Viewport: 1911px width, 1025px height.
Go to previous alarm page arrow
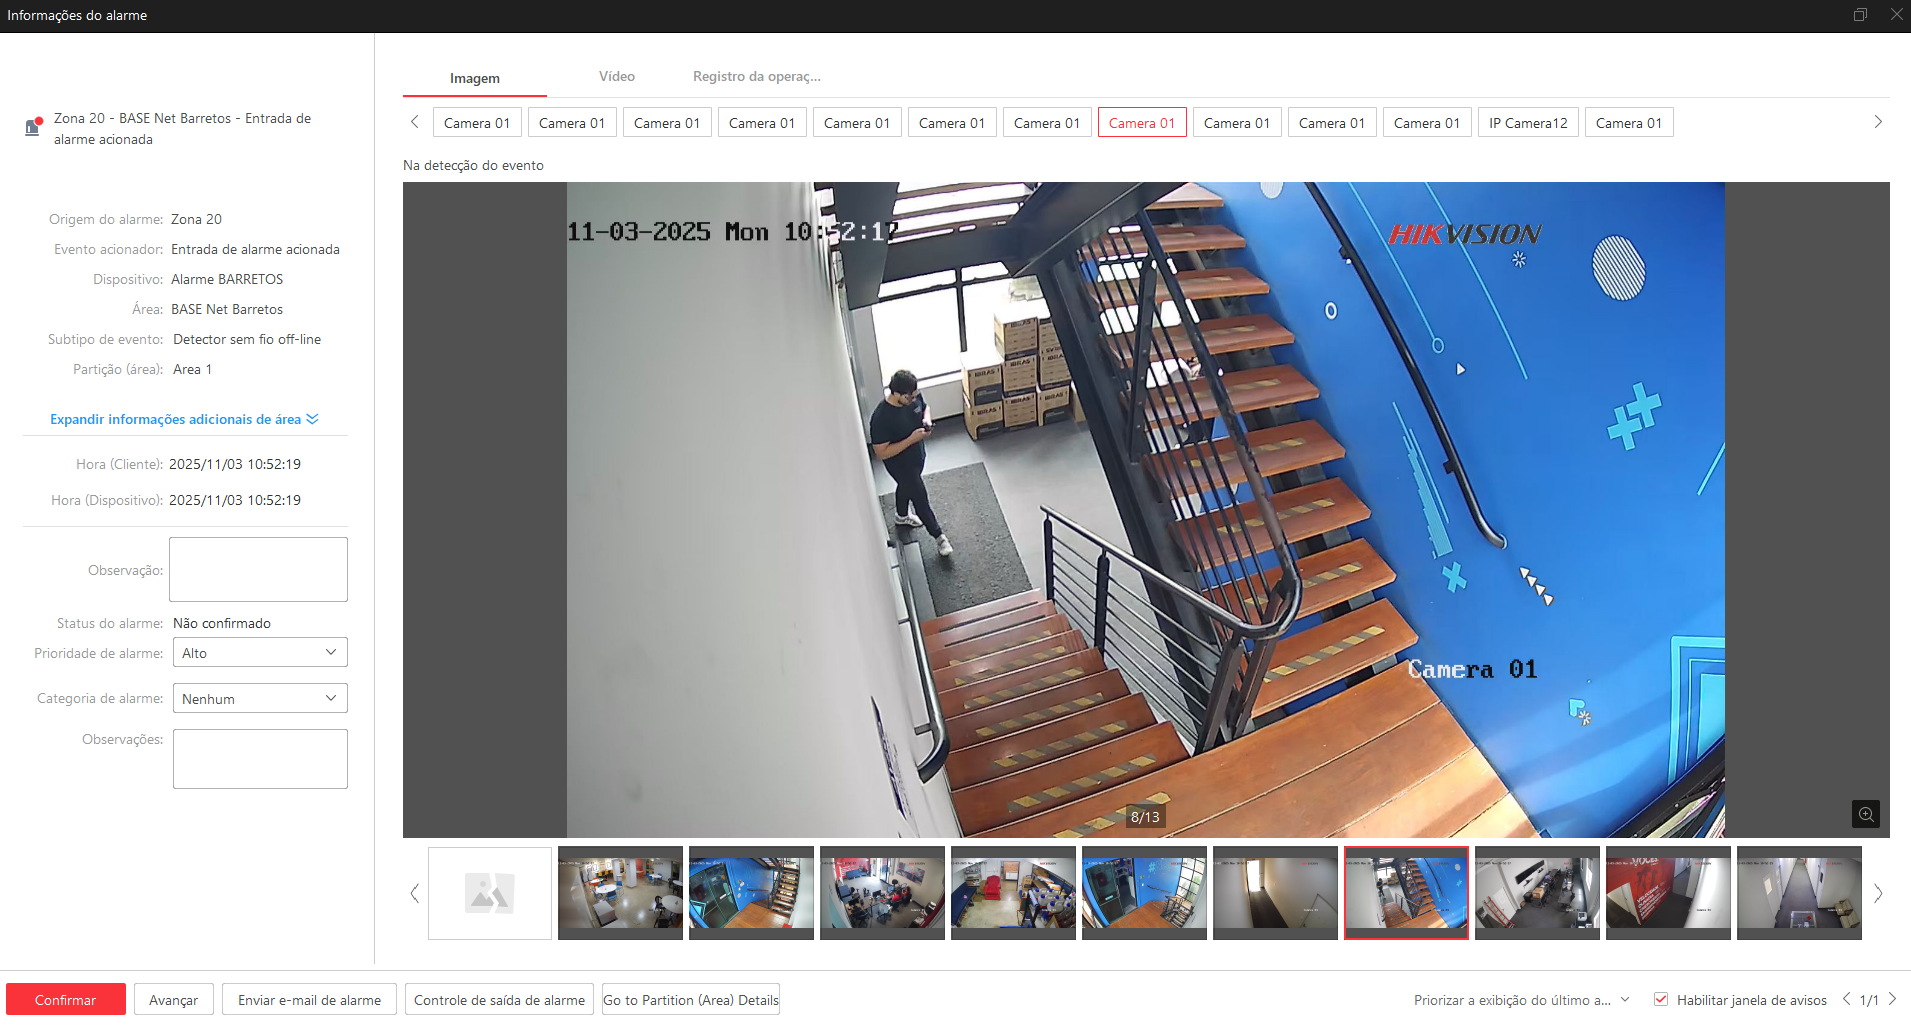[1846, 999]
